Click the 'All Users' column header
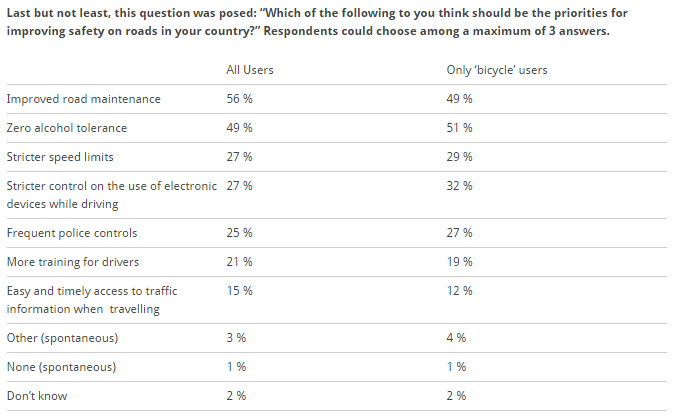Image resolution: width=677 pixels, height=420 pixels. 250,70
